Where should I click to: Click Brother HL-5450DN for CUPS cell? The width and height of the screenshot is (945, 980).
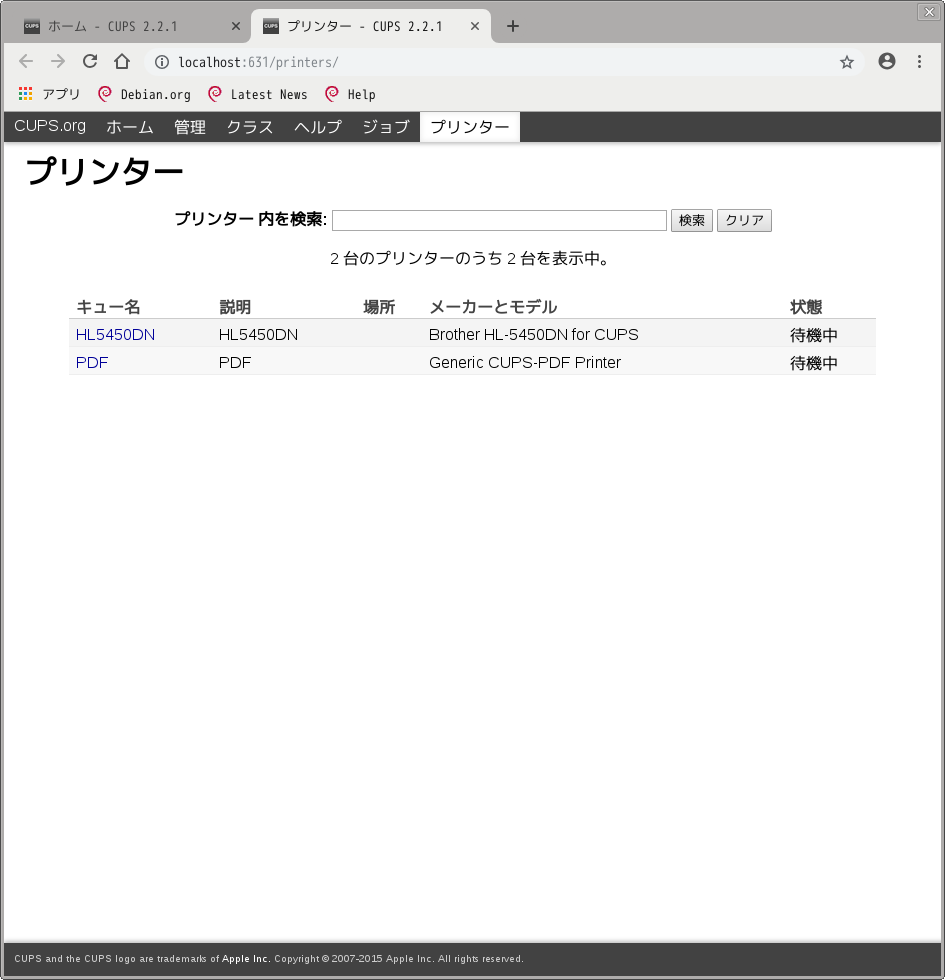click(534, 334)
